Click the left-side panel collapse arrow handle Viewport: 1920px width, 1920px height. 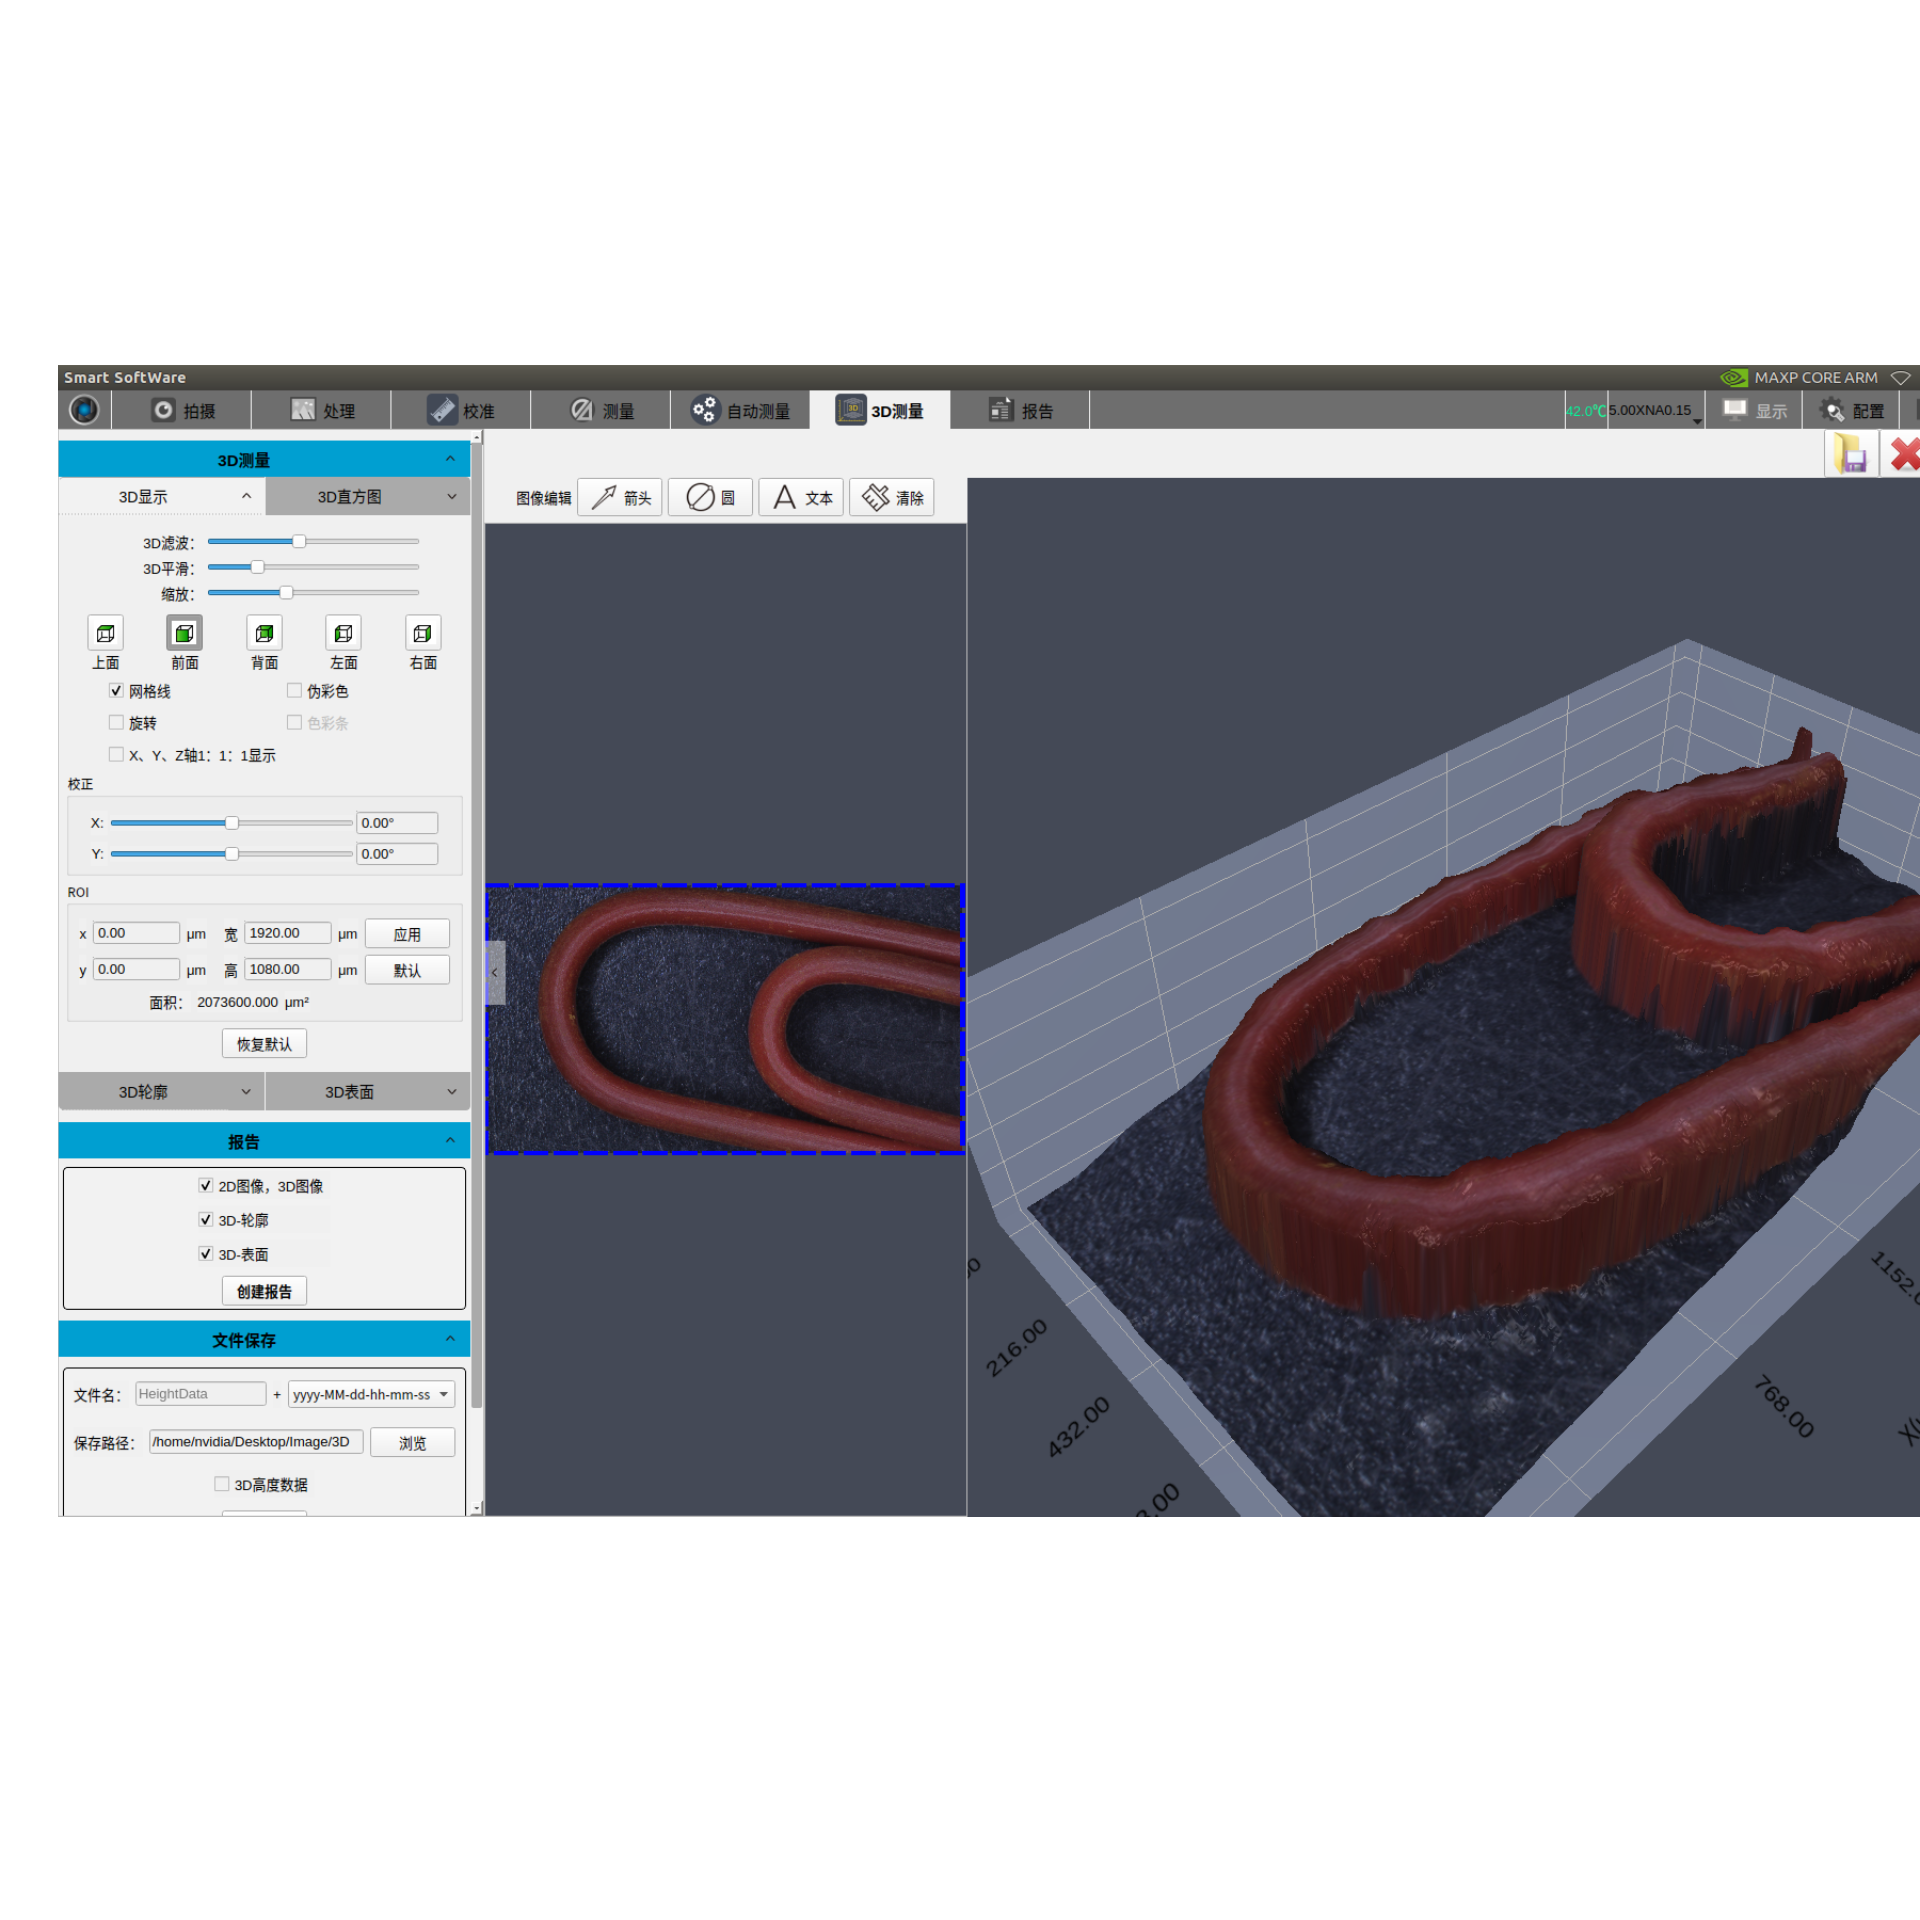coord(495,972)
